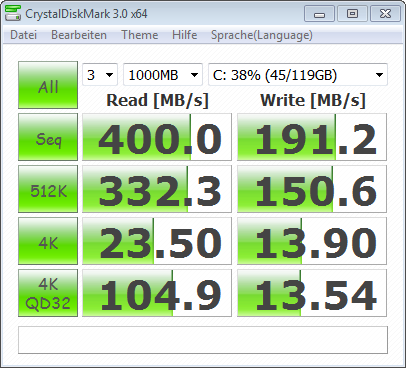The height and width of the screenshot is (368, 406).
Task: Click the Seq write result 191.2
Action: pyautogui.click(x=312, y=137)
